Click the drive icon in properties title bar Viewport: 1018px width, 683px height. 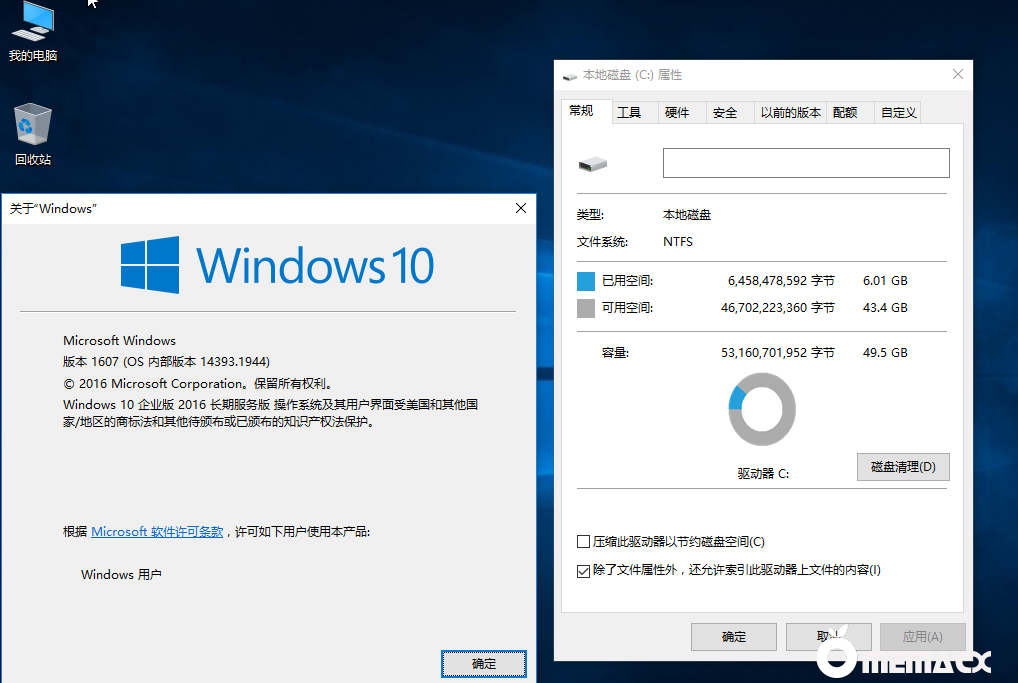click(570, 75)
